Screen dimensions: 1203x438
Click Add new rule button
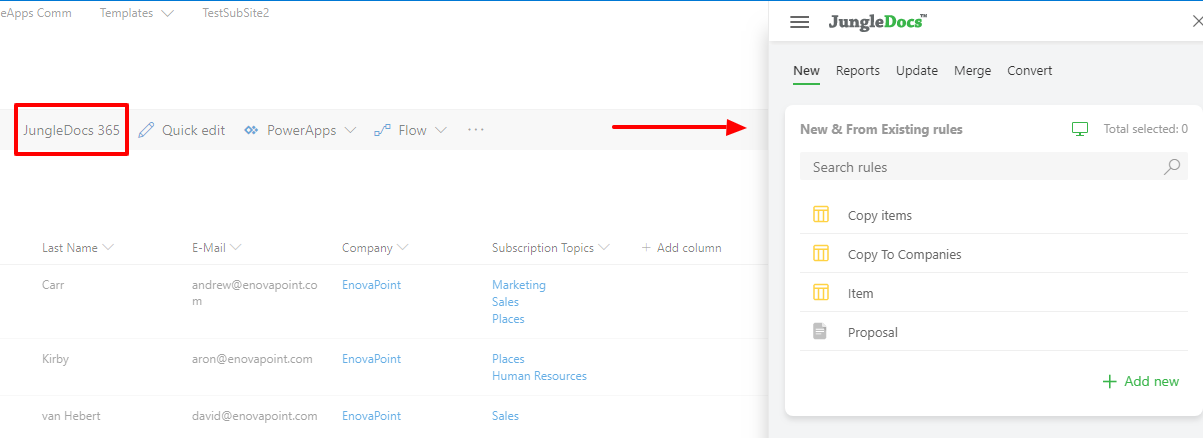pos(1141,381)
